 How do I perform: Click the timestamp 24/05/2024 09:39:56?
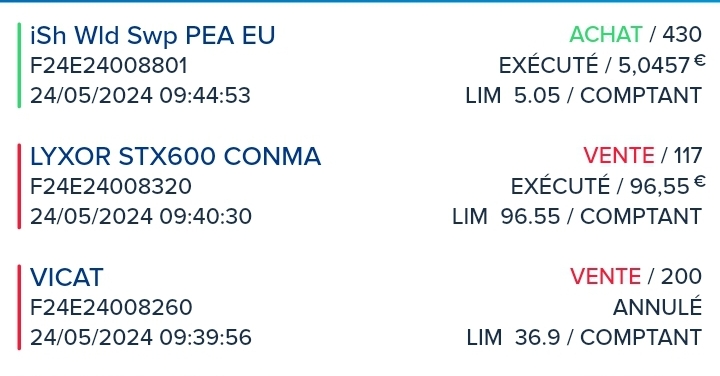[x=141, y=337]
